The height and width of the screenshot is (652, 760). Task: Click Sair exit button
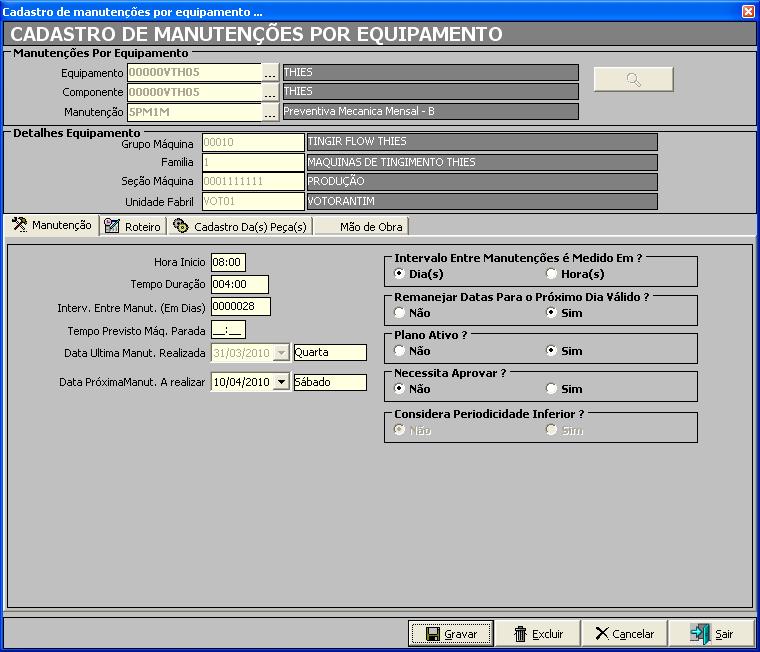click(711, 634)
